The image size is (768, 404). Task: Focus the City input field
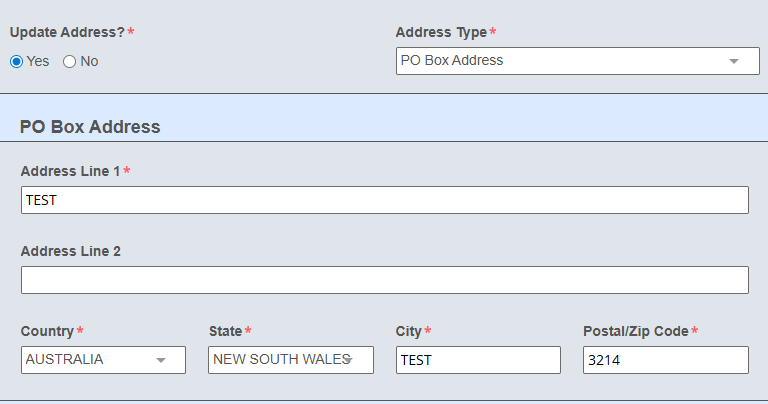[478, 360]
